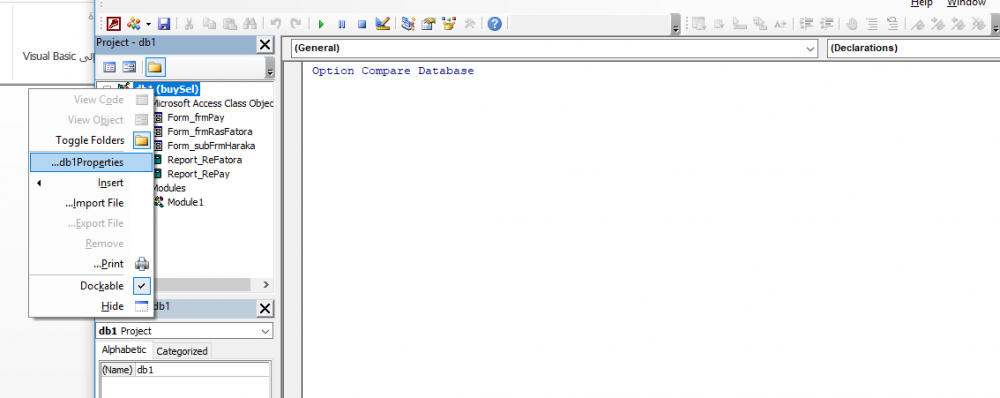The image size is (1000, 398).
Task: Toggle Breakpoint with the hand icon
Action: click(x=851, y=24)
